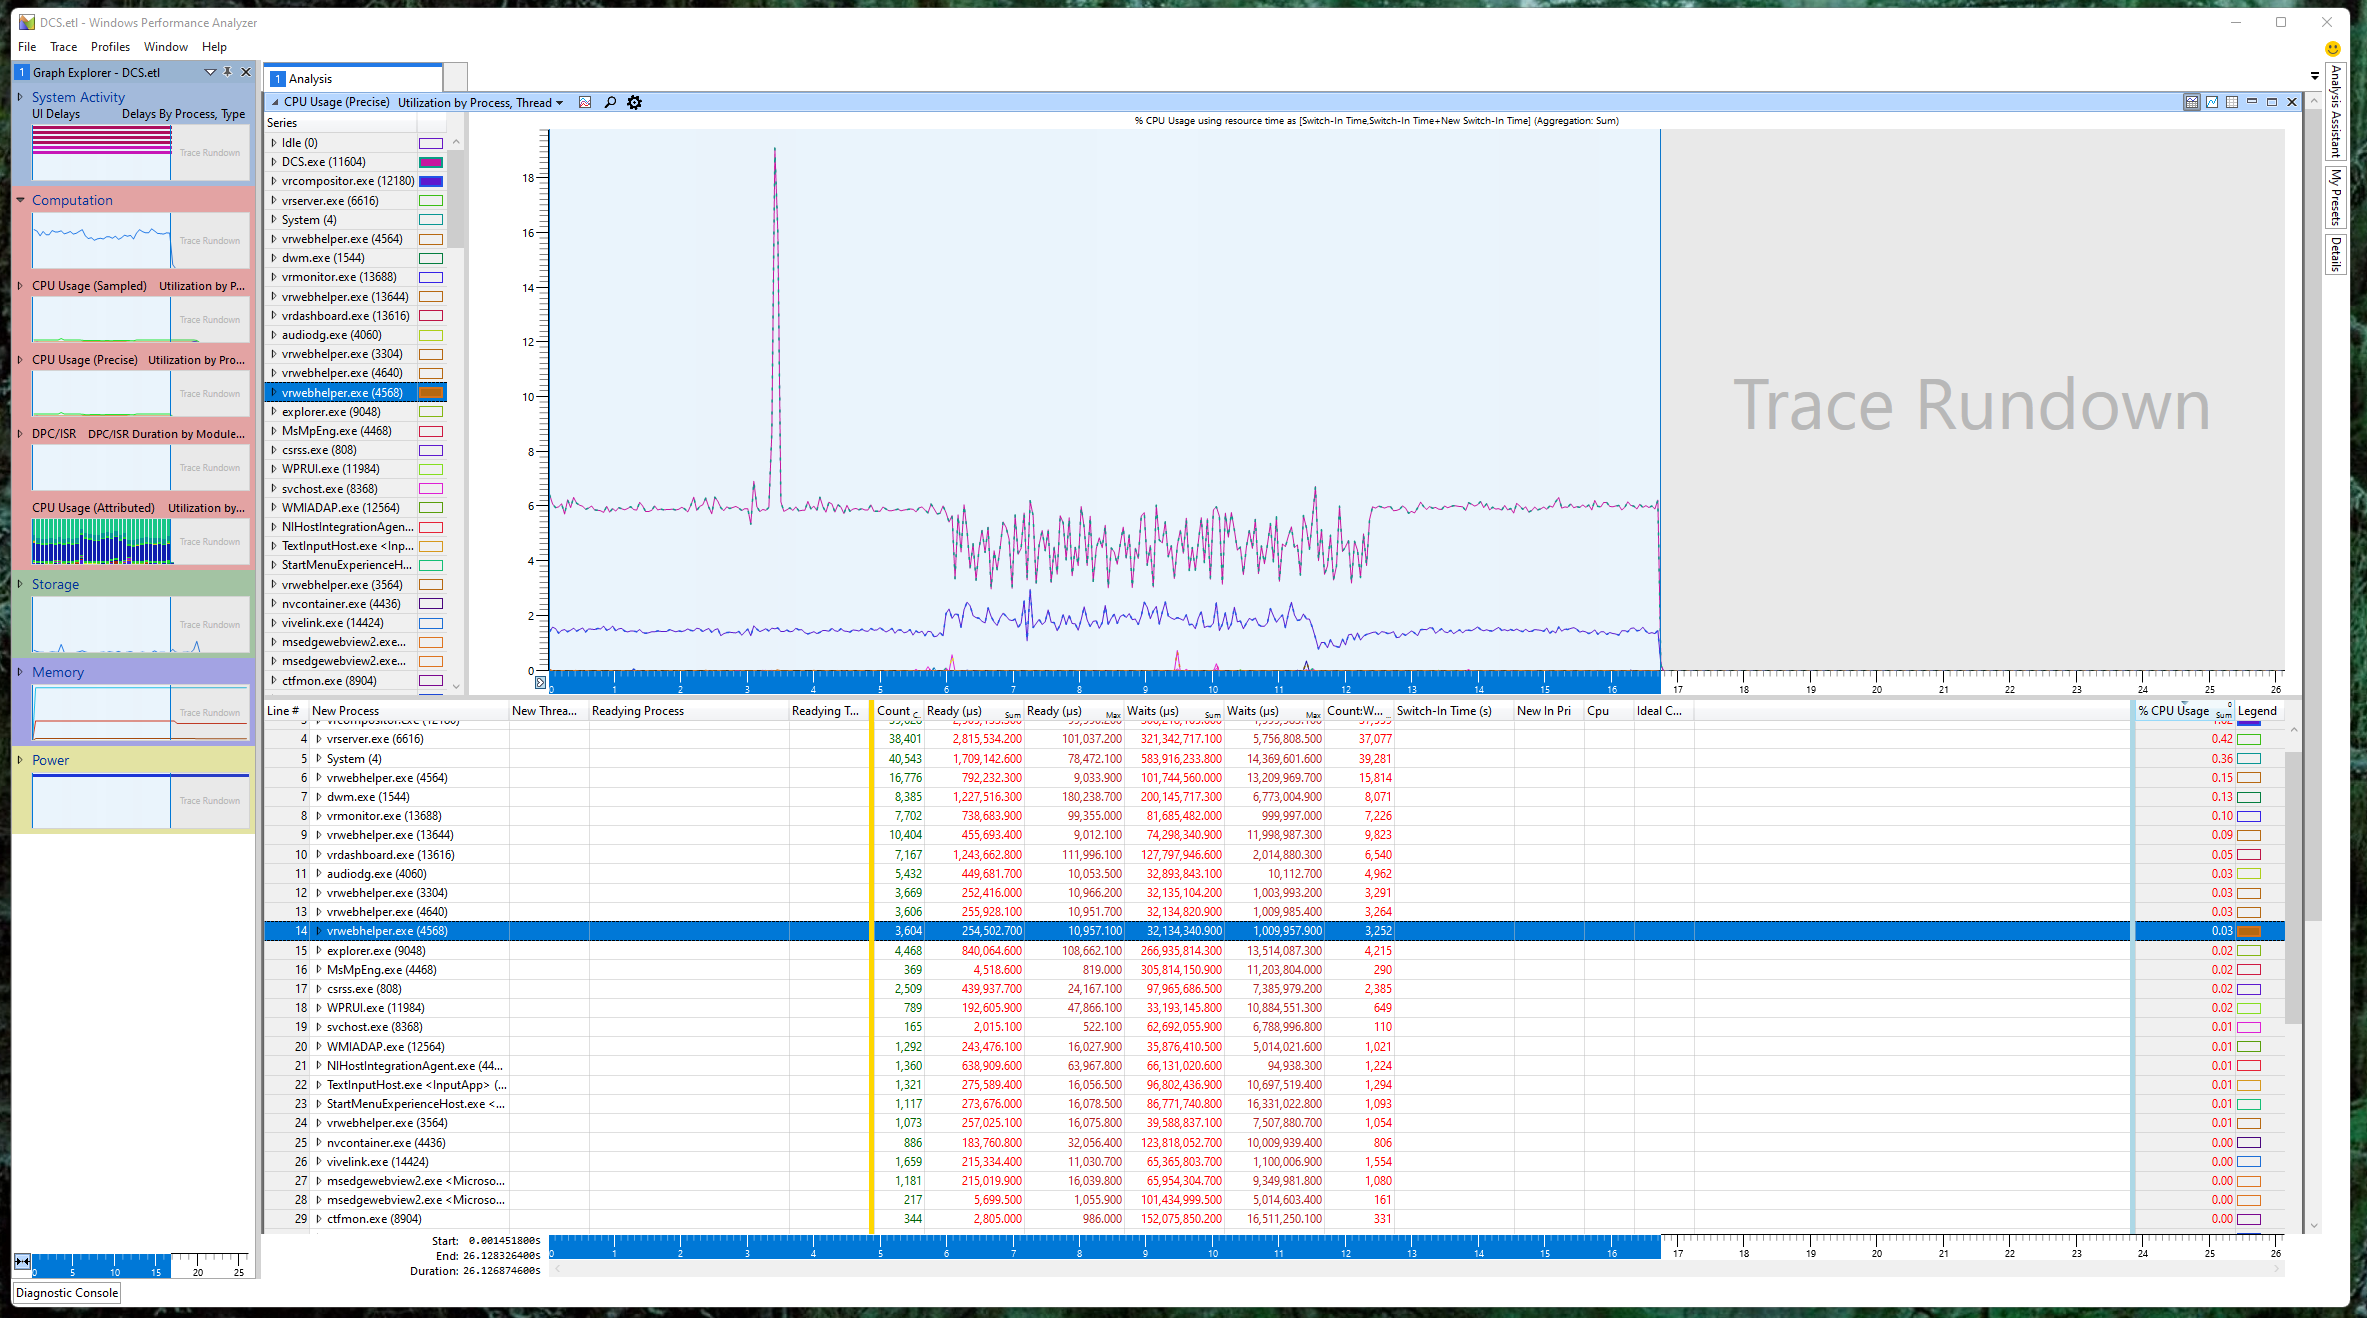Collapse the CPU Usage (Precise) graph header
Screen dimensions: 2367x1318
point(276,102)
